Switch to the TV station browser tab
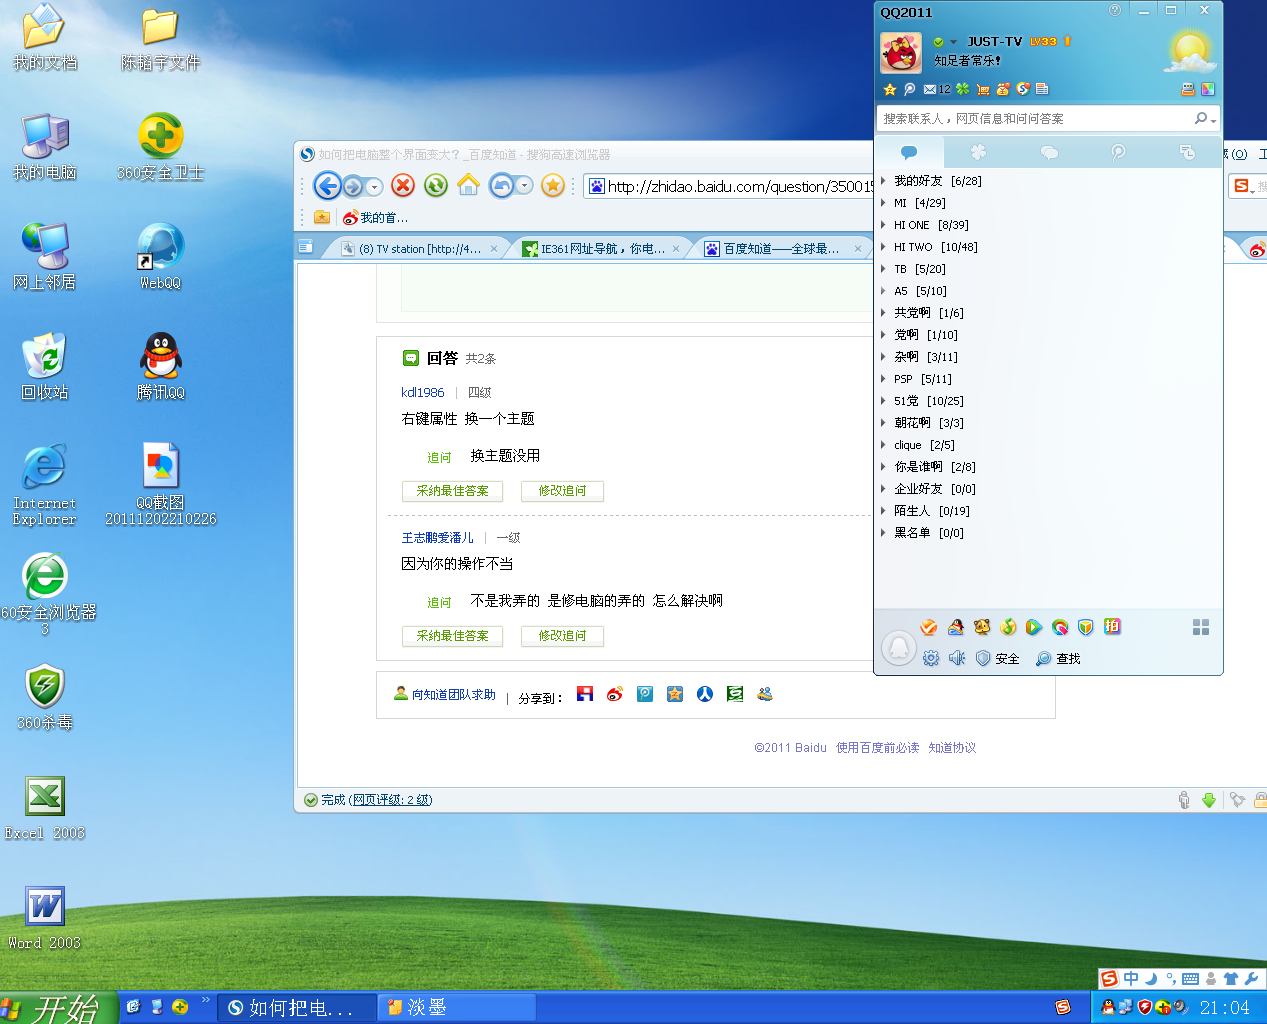This screenshot has width=1267, height=1024. (420, 249)
